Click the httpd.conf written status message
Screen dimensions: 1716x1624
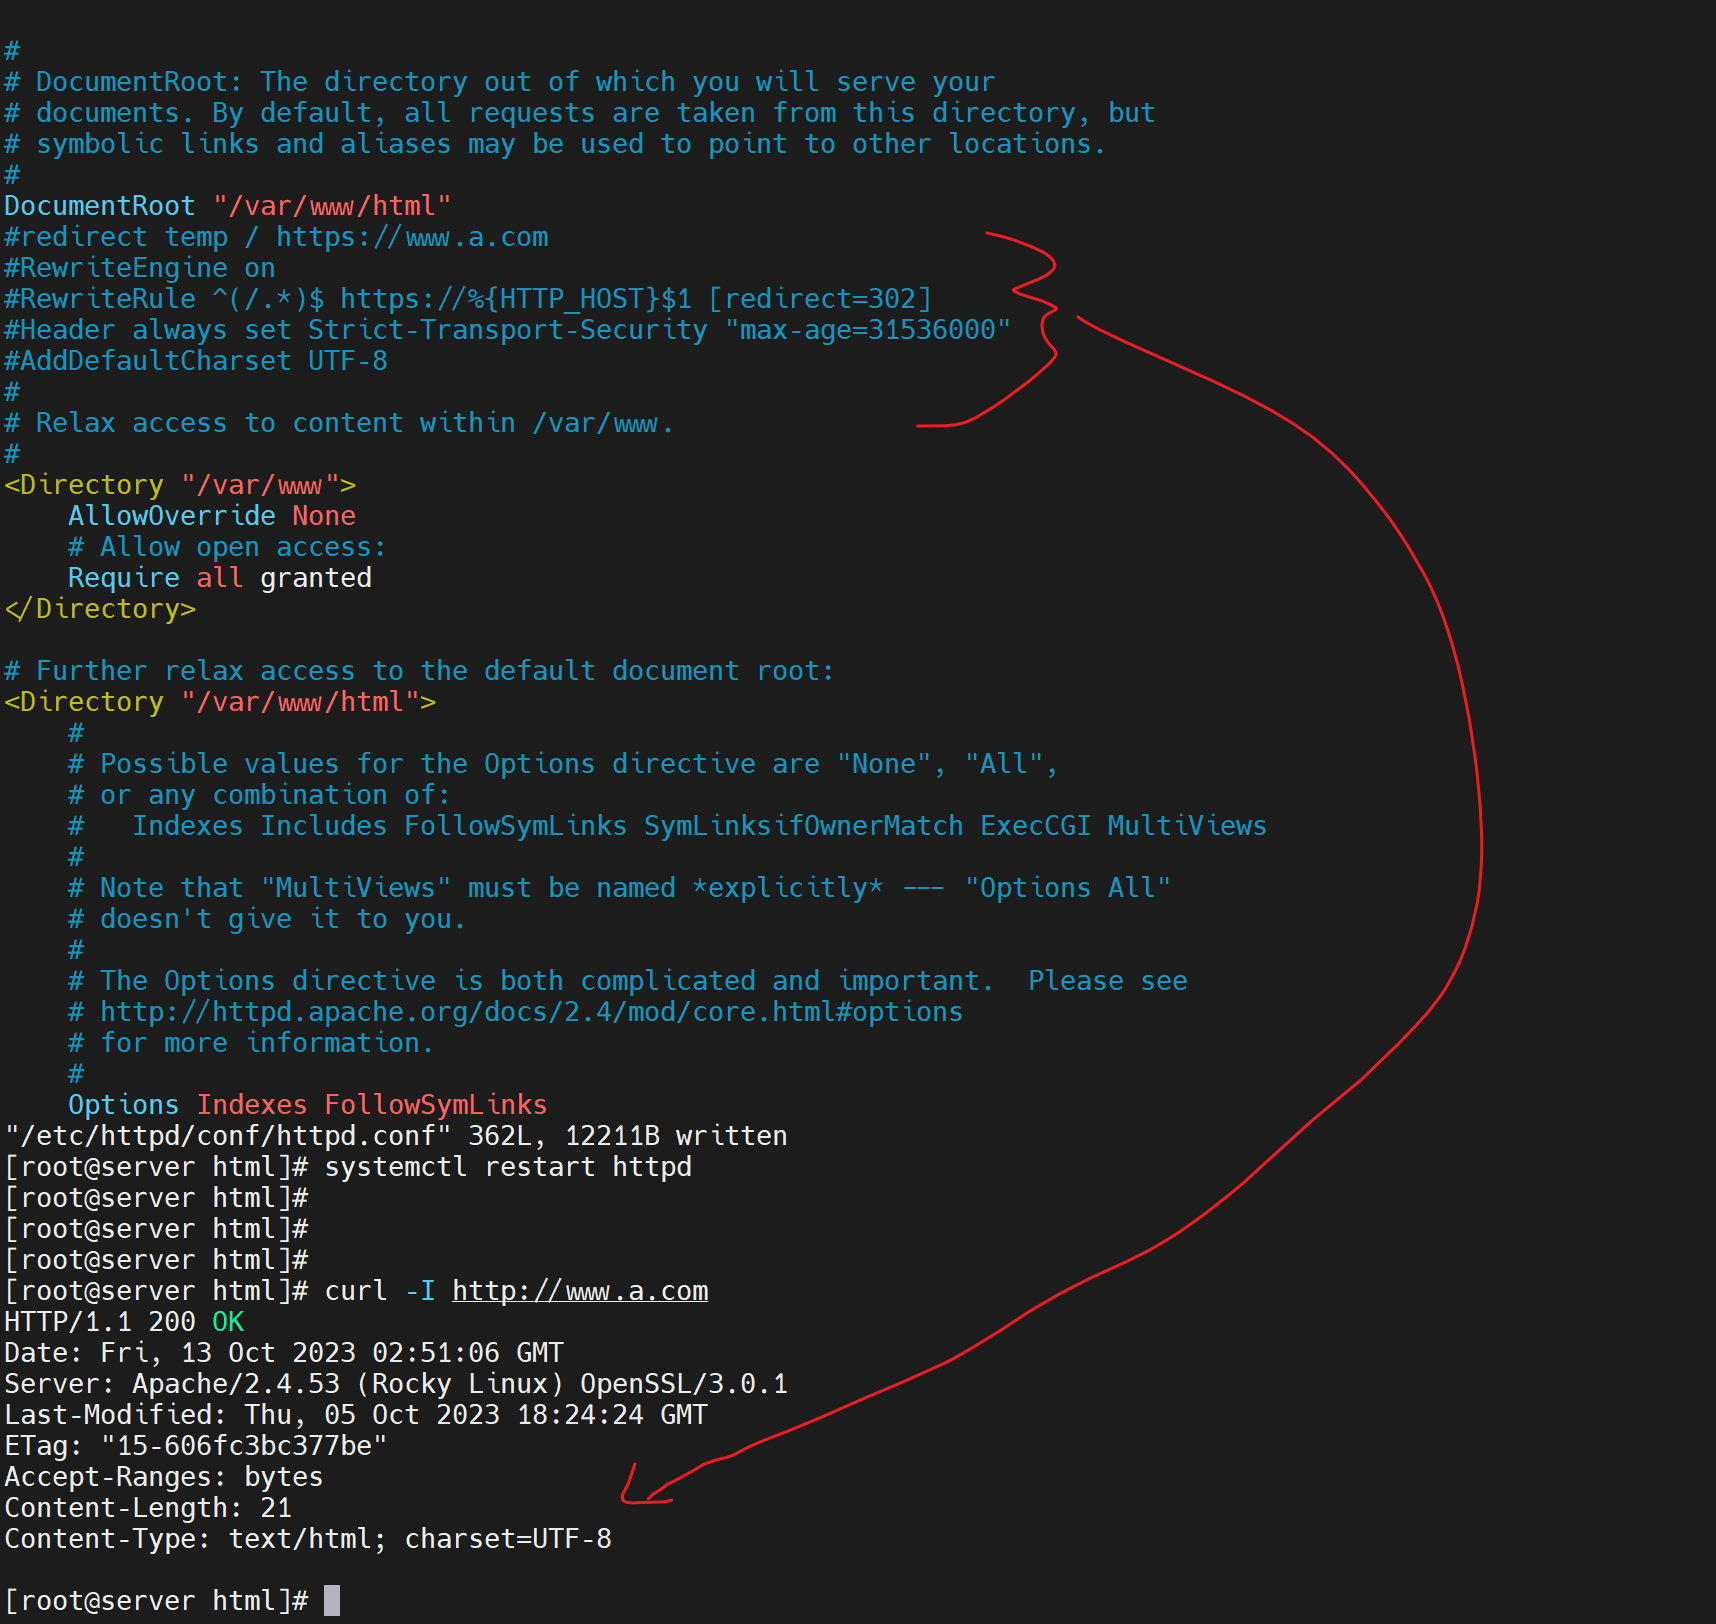pos(396,1136)
